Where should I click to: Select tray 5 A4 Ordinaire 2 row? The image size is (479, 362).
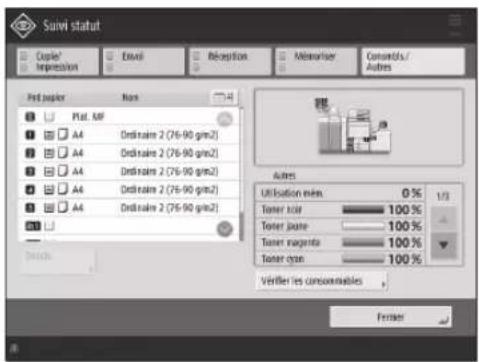click(129, 208)
